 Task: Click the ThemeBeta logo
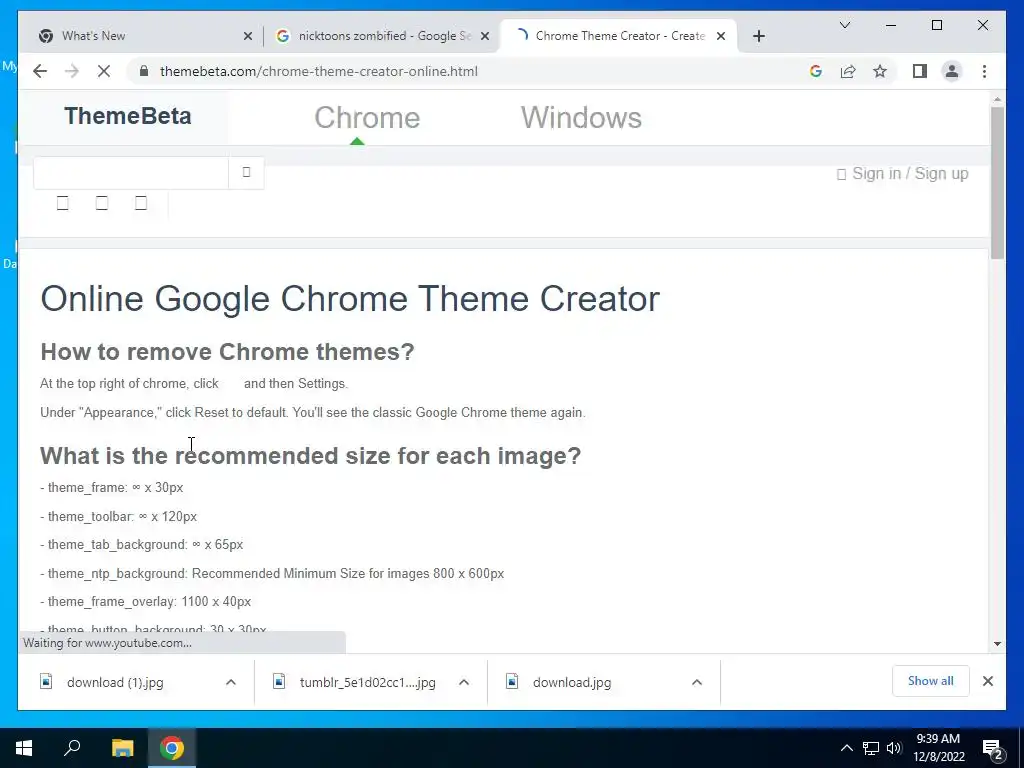[x=128, y=116]
